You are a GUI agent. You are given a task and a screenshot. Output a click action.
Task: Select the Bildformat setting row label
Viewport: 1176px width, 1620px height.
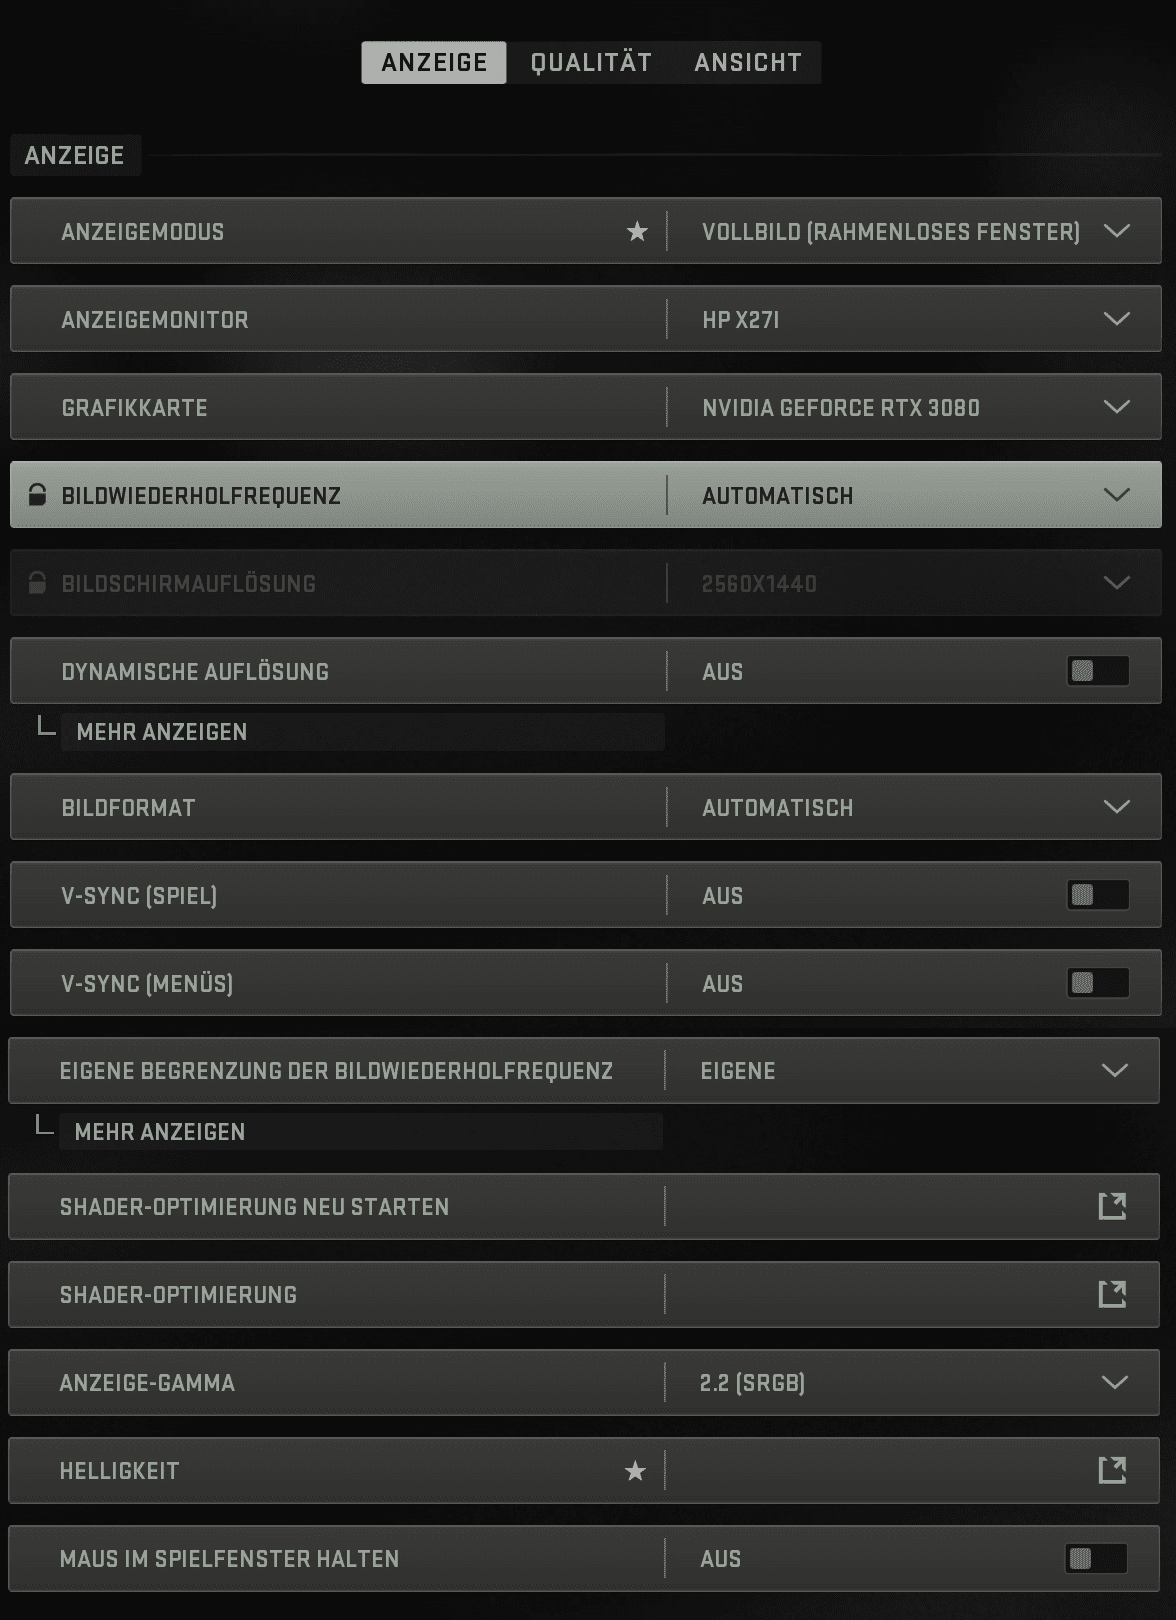[x=128, y=808]
